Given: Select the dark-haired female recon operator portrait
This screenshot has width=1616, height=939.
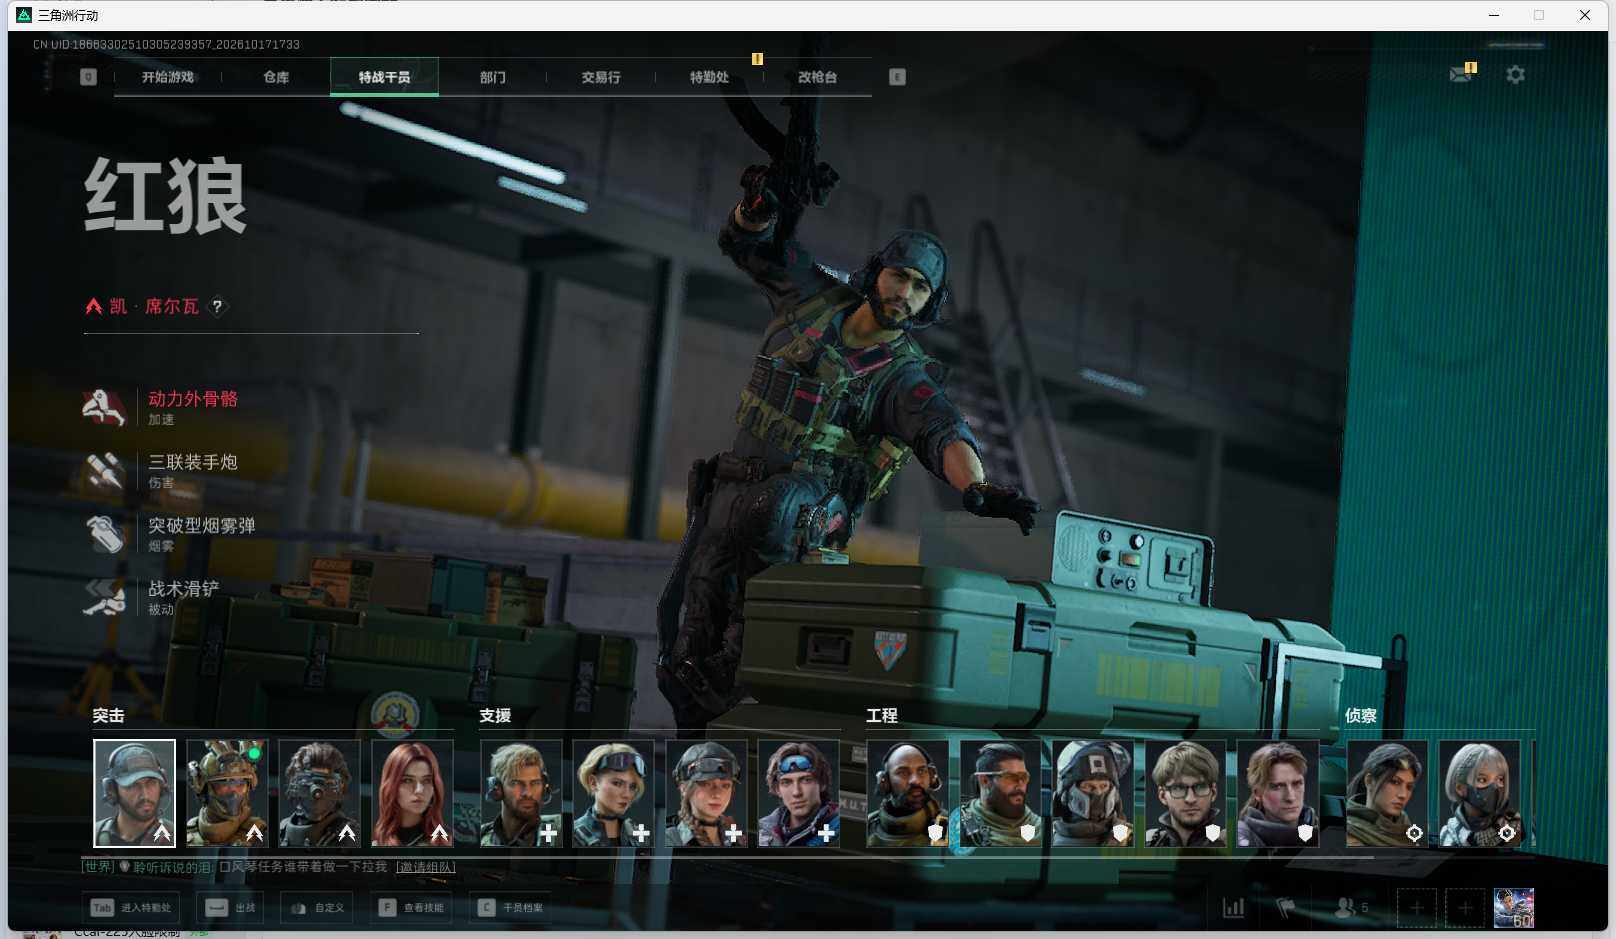Looking at the screenshot, I should point(1387,794).
